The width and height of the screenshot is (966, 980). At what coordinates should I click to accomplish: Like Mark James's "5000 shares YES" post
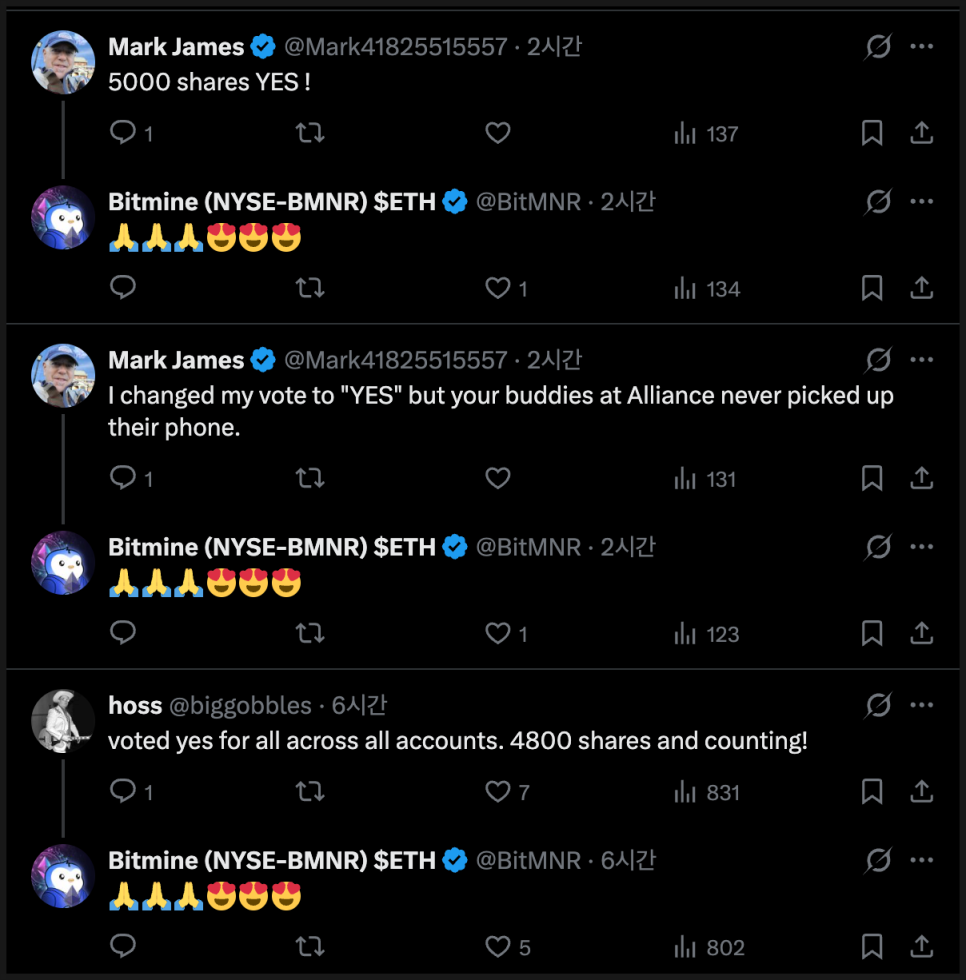click(x=497, y=133)
